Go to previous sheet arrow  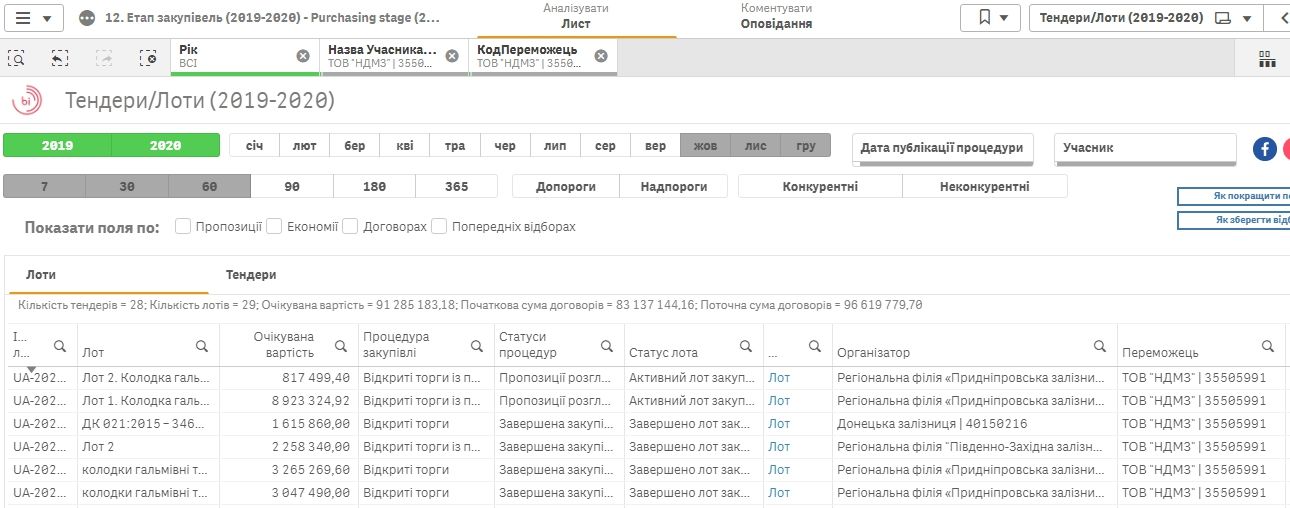tap(1279, 18)
